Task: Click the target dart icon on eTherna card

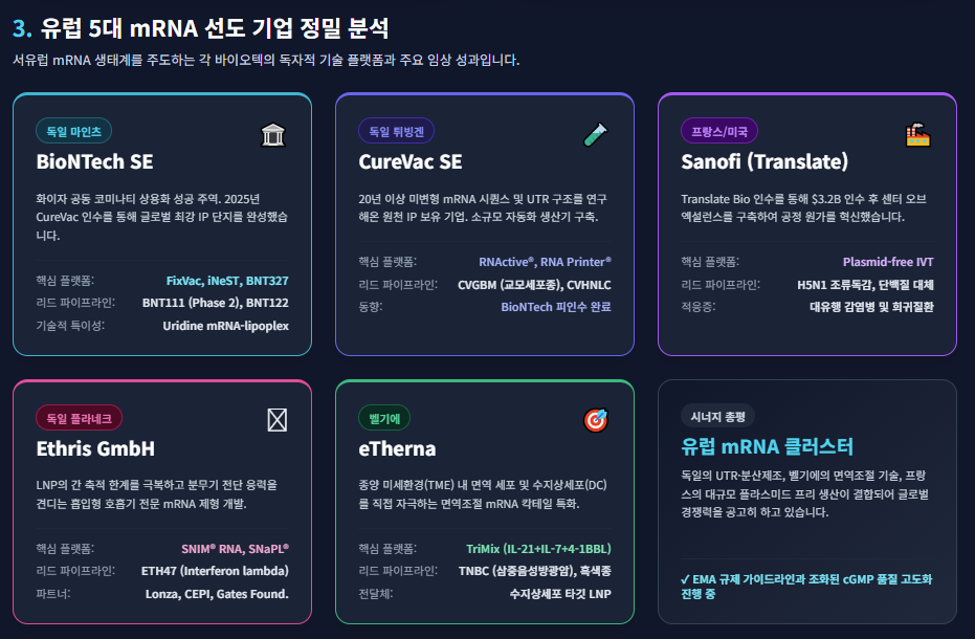Action: tap(596, 420)
